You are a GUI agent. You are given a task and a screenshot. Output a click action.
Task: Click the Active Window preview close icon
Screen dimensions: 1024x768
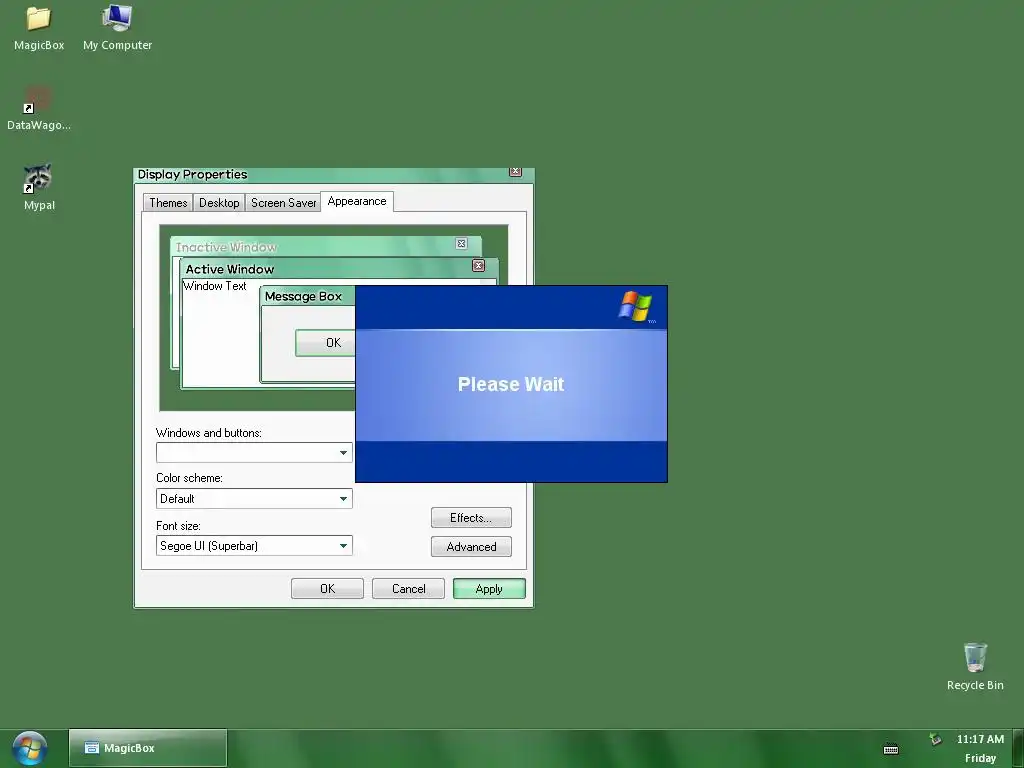478,266
